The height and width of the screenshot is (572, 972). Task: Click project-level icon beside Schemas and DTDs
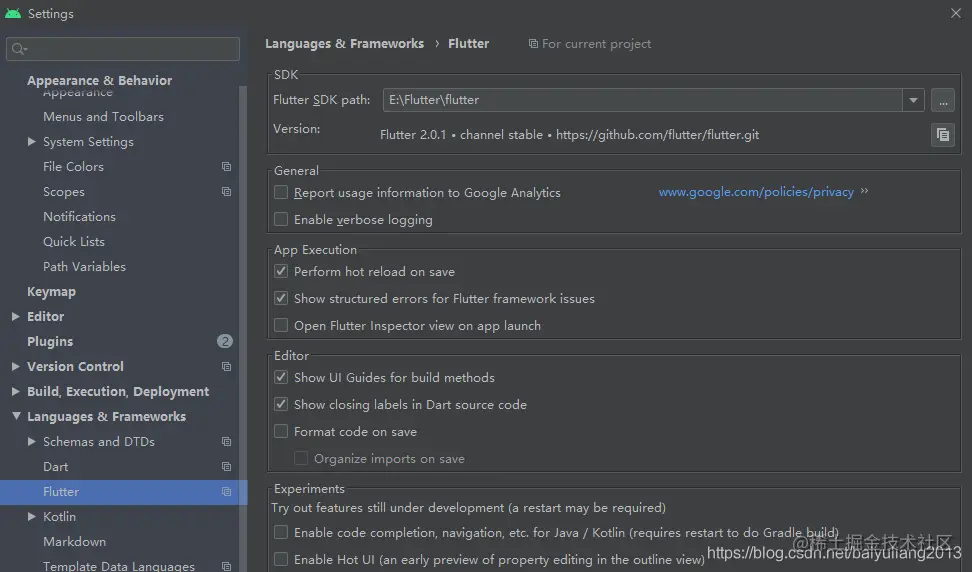click(226, 441)
